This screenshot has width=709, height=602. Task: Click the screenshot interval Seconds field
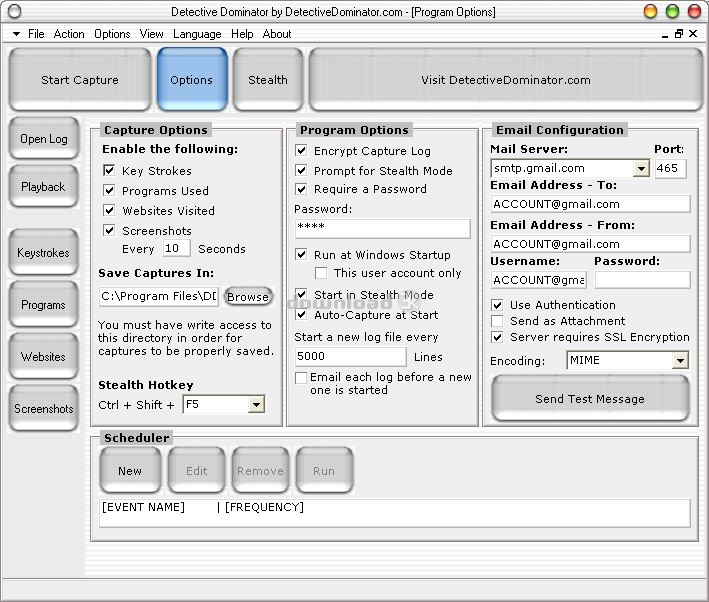pos(176,248)
